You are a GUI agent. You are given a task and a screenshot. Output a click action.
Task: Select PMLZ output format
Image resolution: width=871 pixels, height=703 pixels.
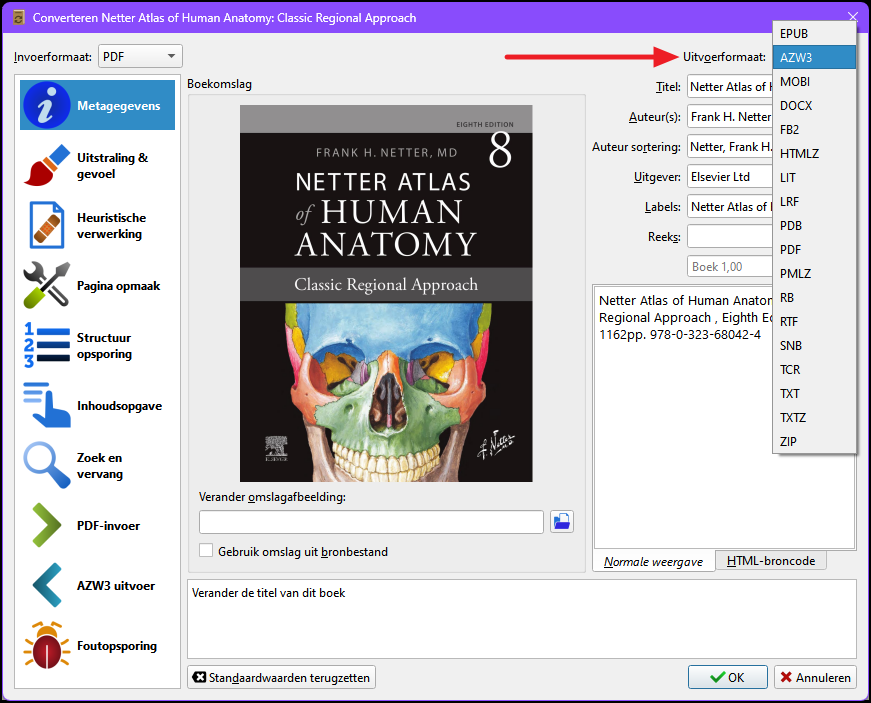click(814, 274)
